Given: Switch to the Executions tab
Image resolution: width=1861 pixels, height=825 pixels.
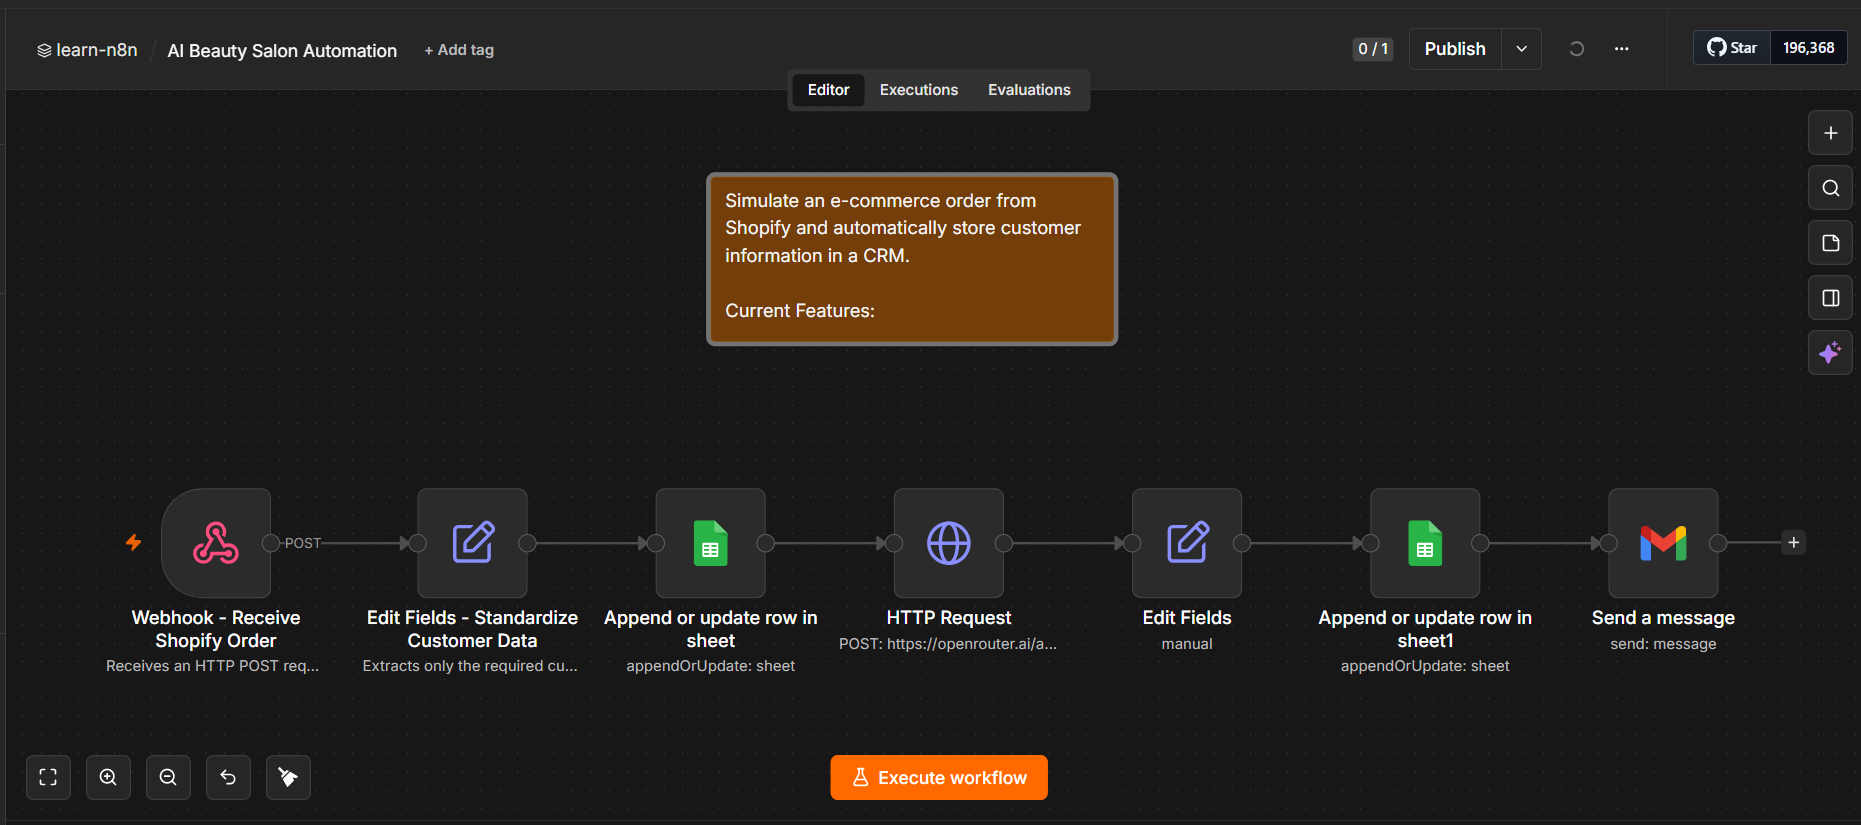Looking at the screenshot, I should click(918, 90).
